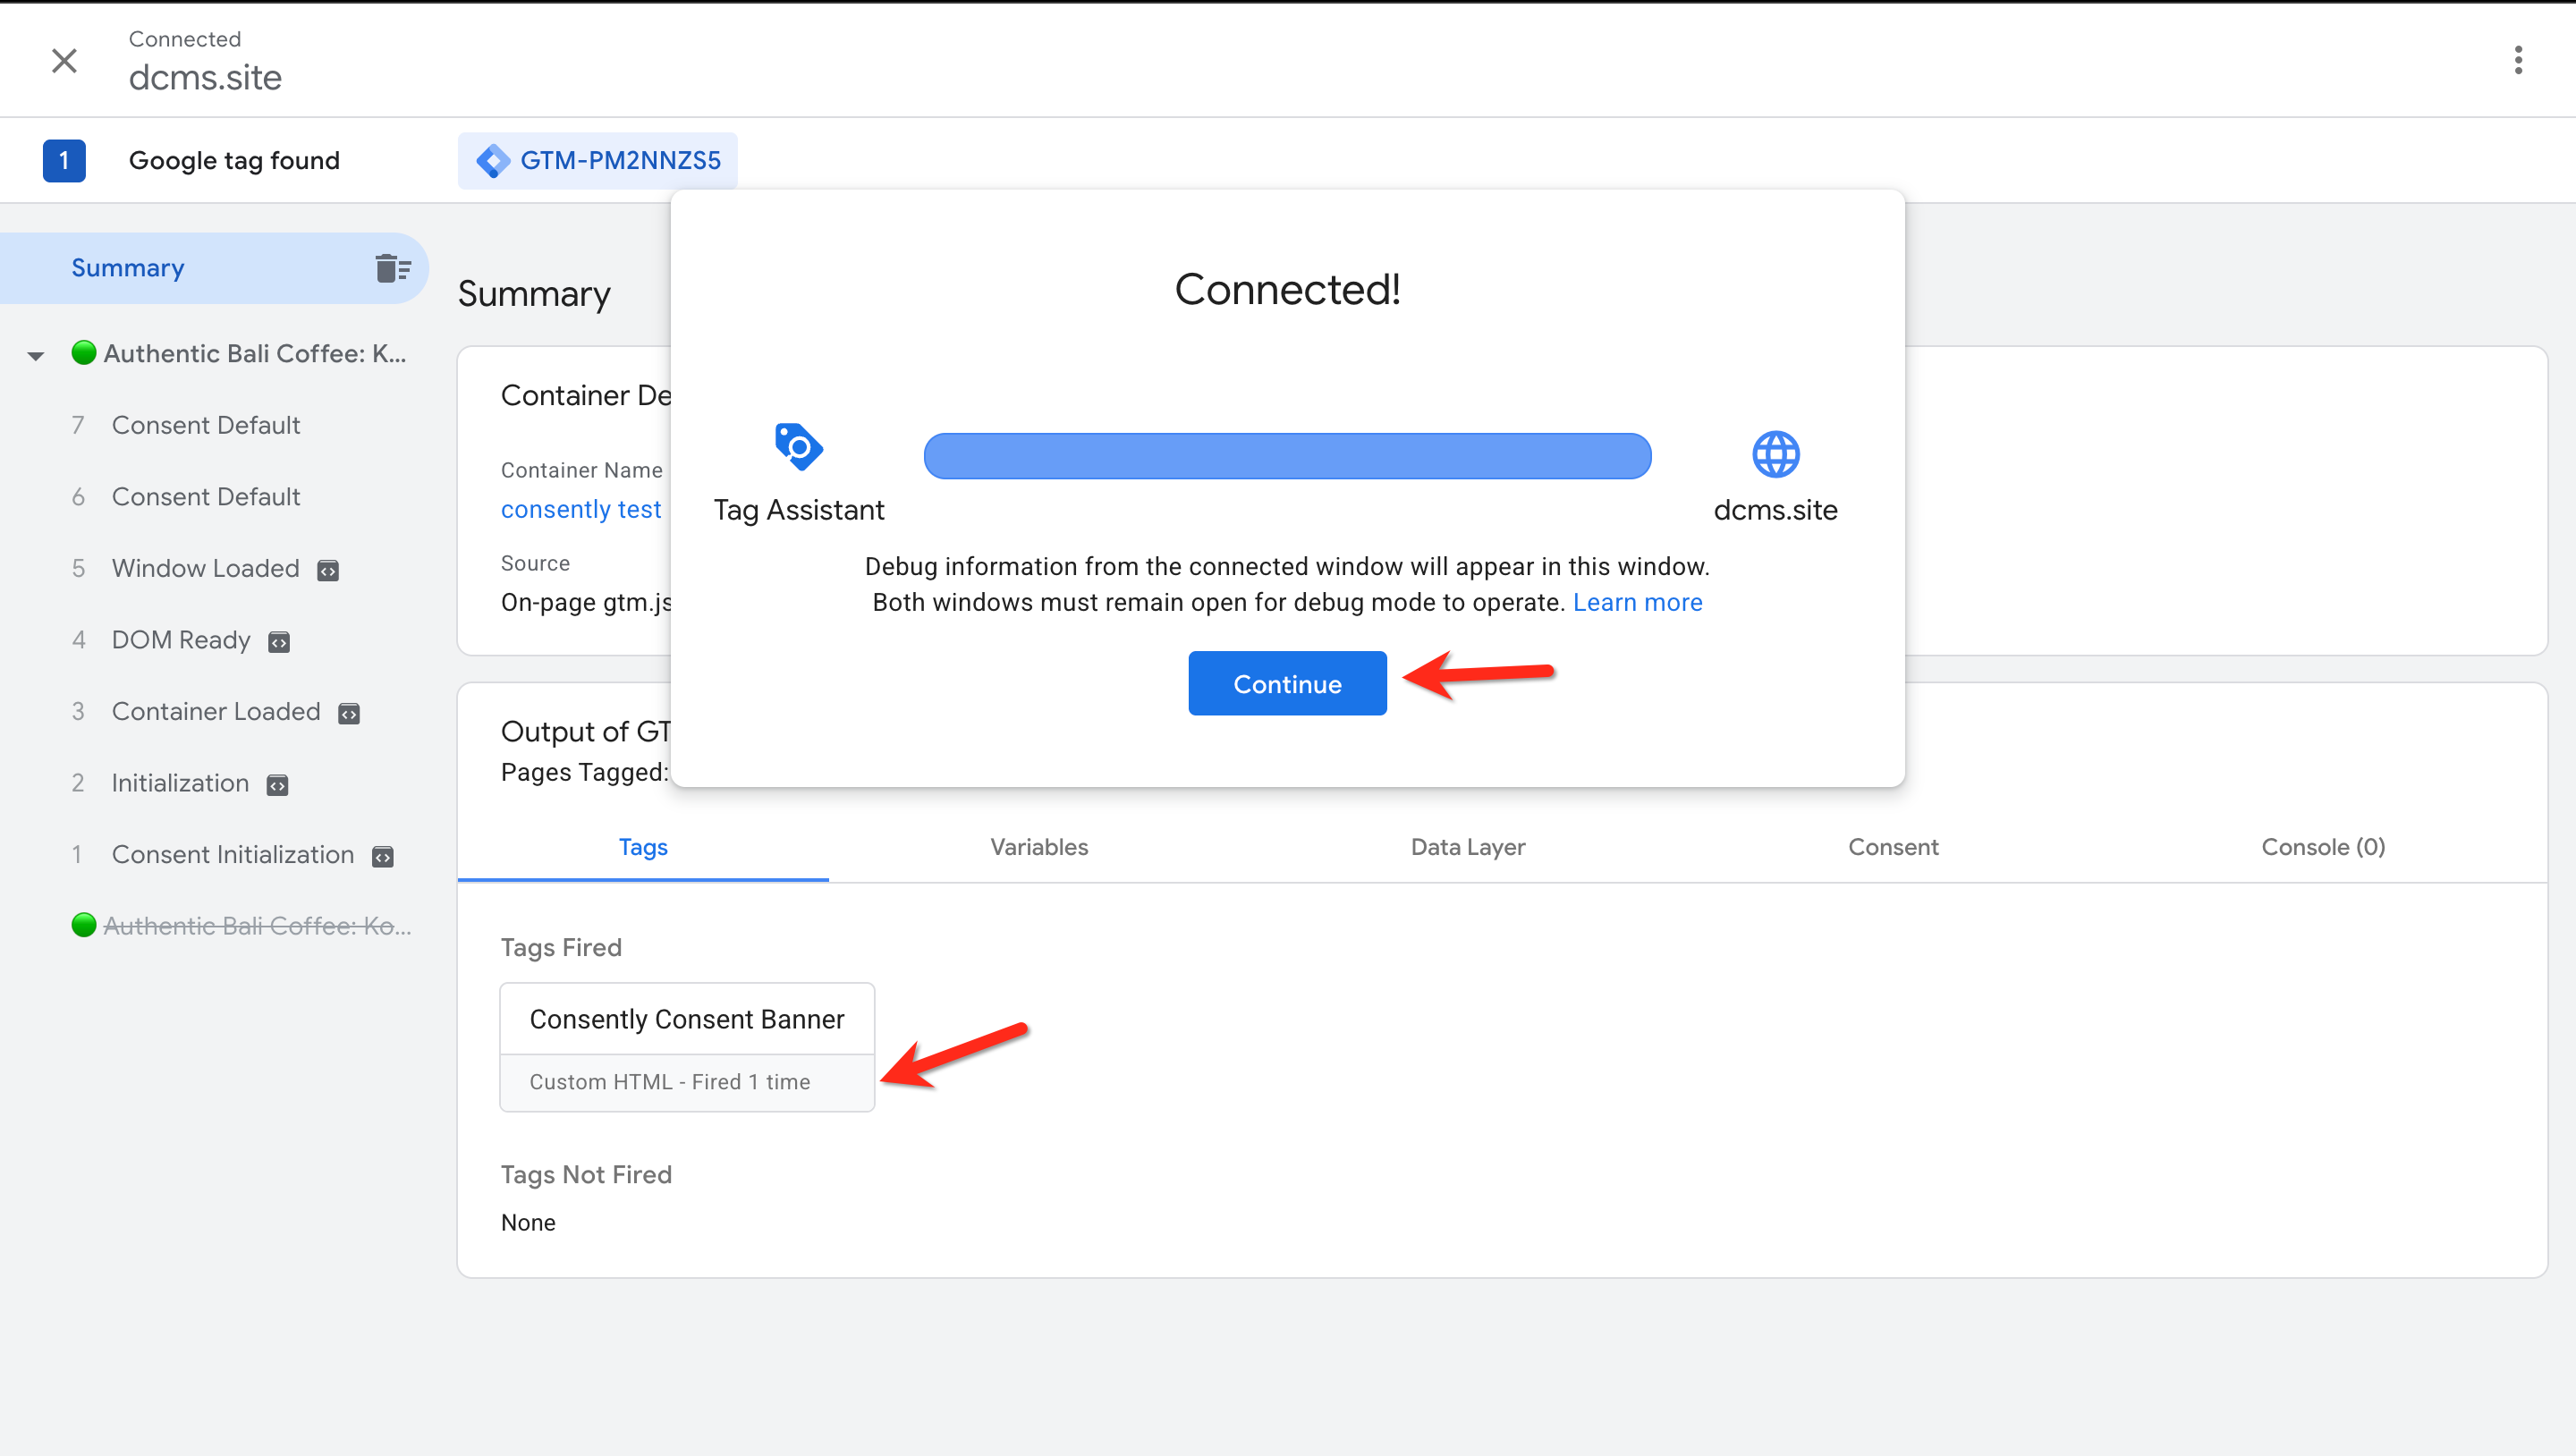Open the Data Layer tab

[1467, 847]
